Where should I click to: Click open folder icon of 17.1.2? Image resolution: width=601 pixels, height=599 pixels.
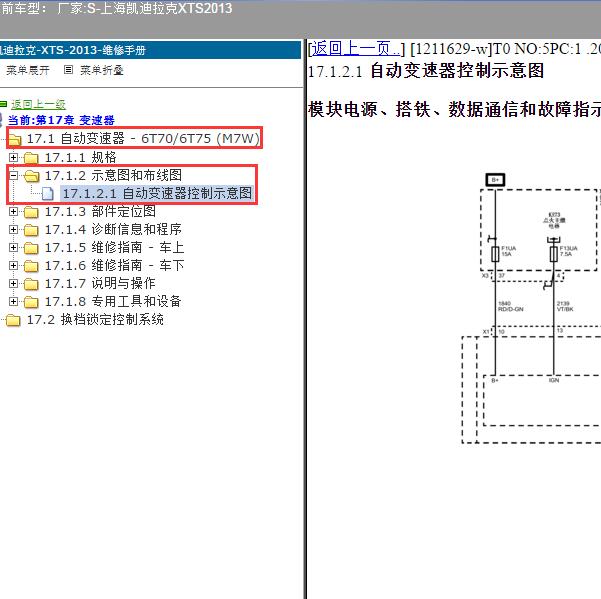(31, 176)
